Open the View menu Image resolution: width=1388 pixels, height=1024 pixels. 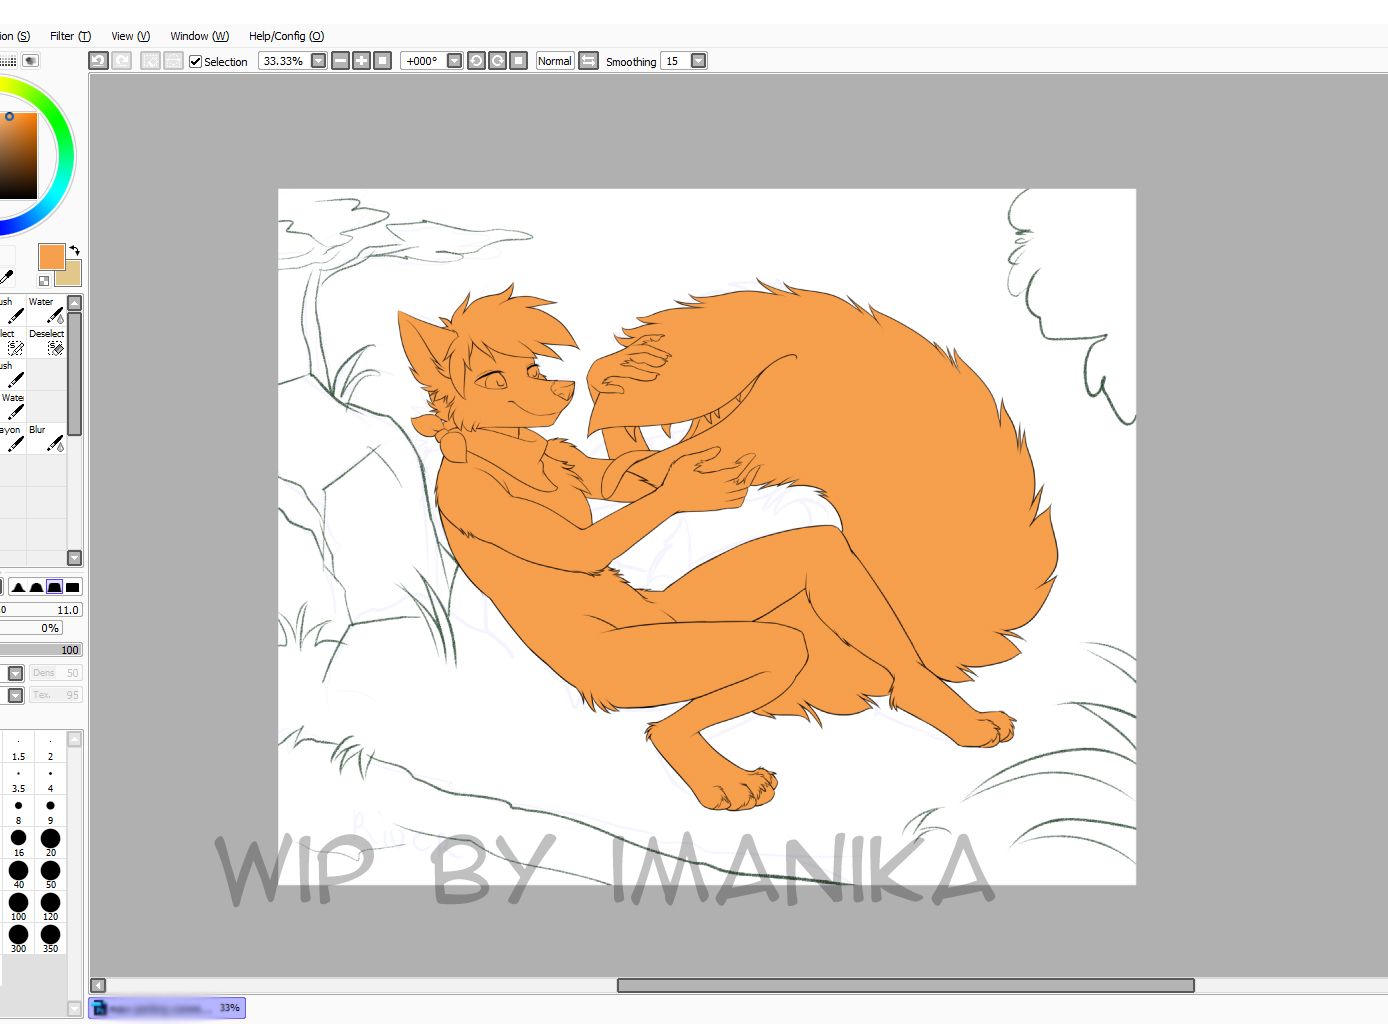[x=130, y=36]
